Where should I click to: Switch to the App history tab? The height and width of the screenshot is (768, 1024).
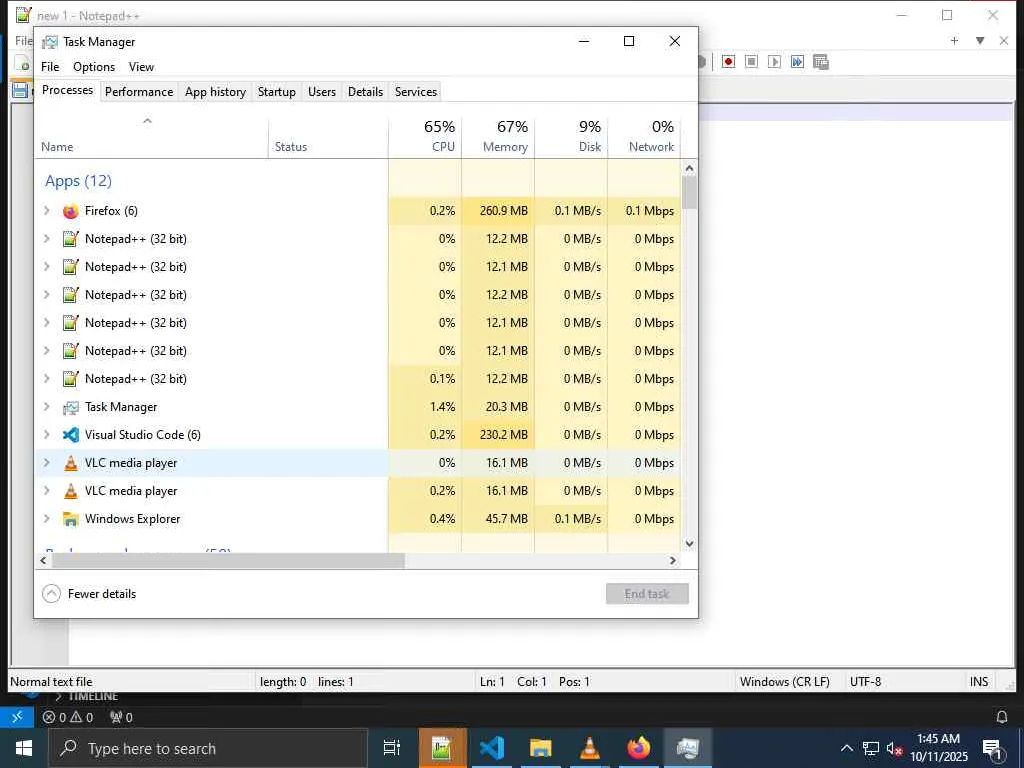pyautogui.click(x=216, y=91)
